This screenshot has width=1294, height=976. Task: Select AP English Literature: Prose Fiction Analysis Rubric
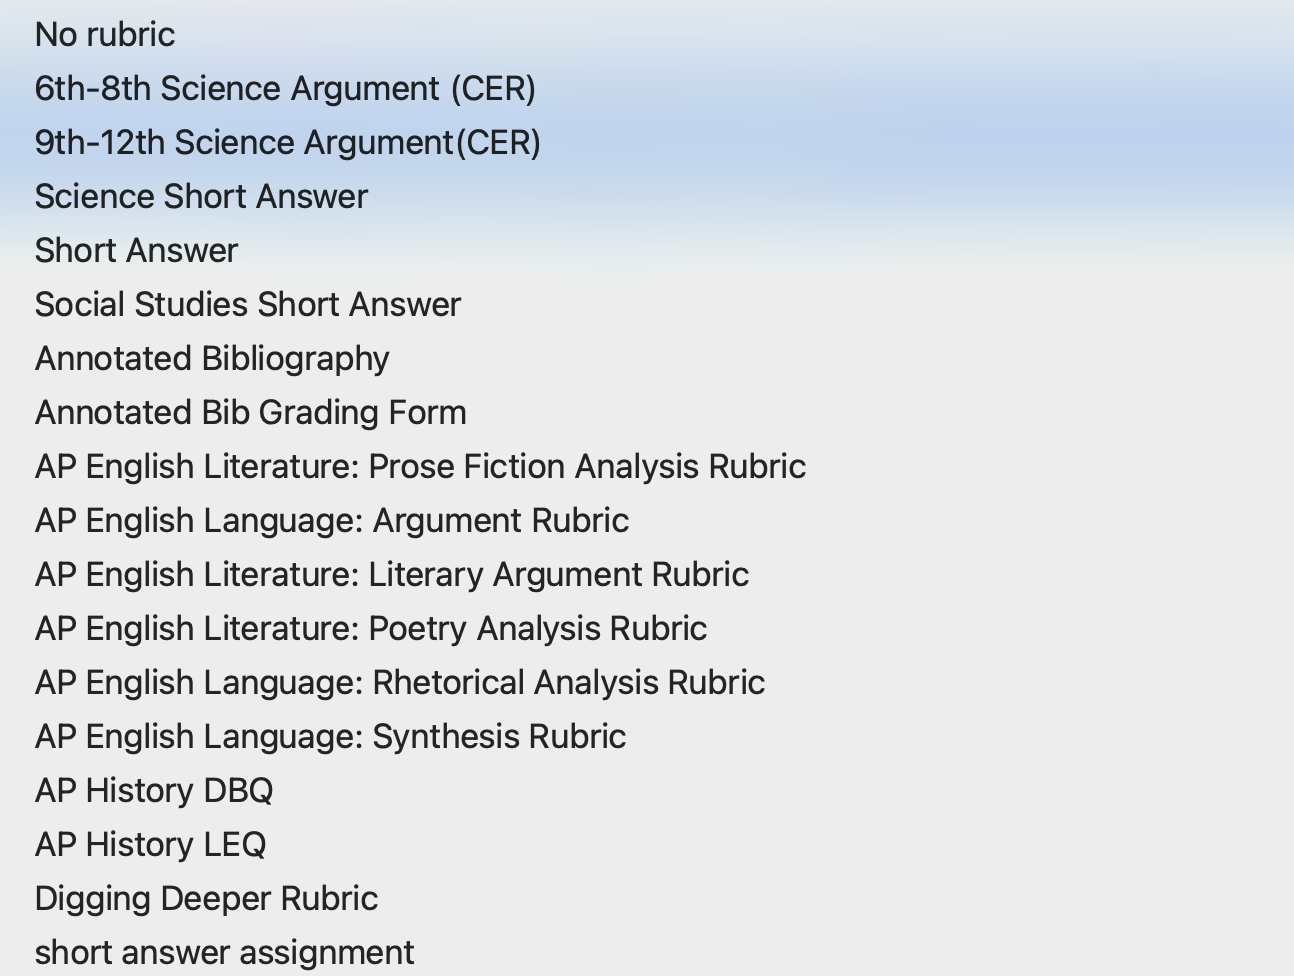click(x=420, y=466)
